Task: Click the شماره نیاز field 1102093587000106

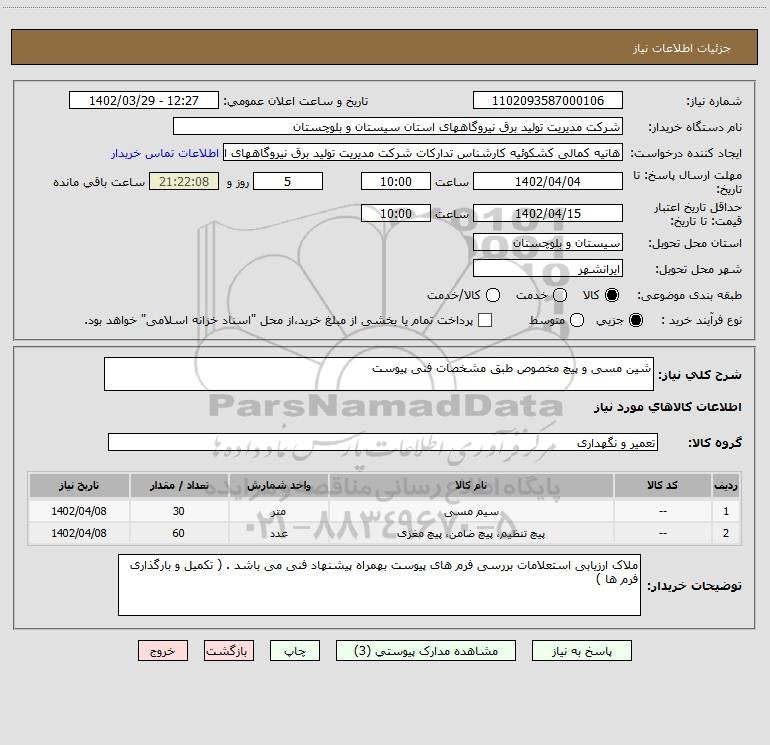Action: click(548, 100)
